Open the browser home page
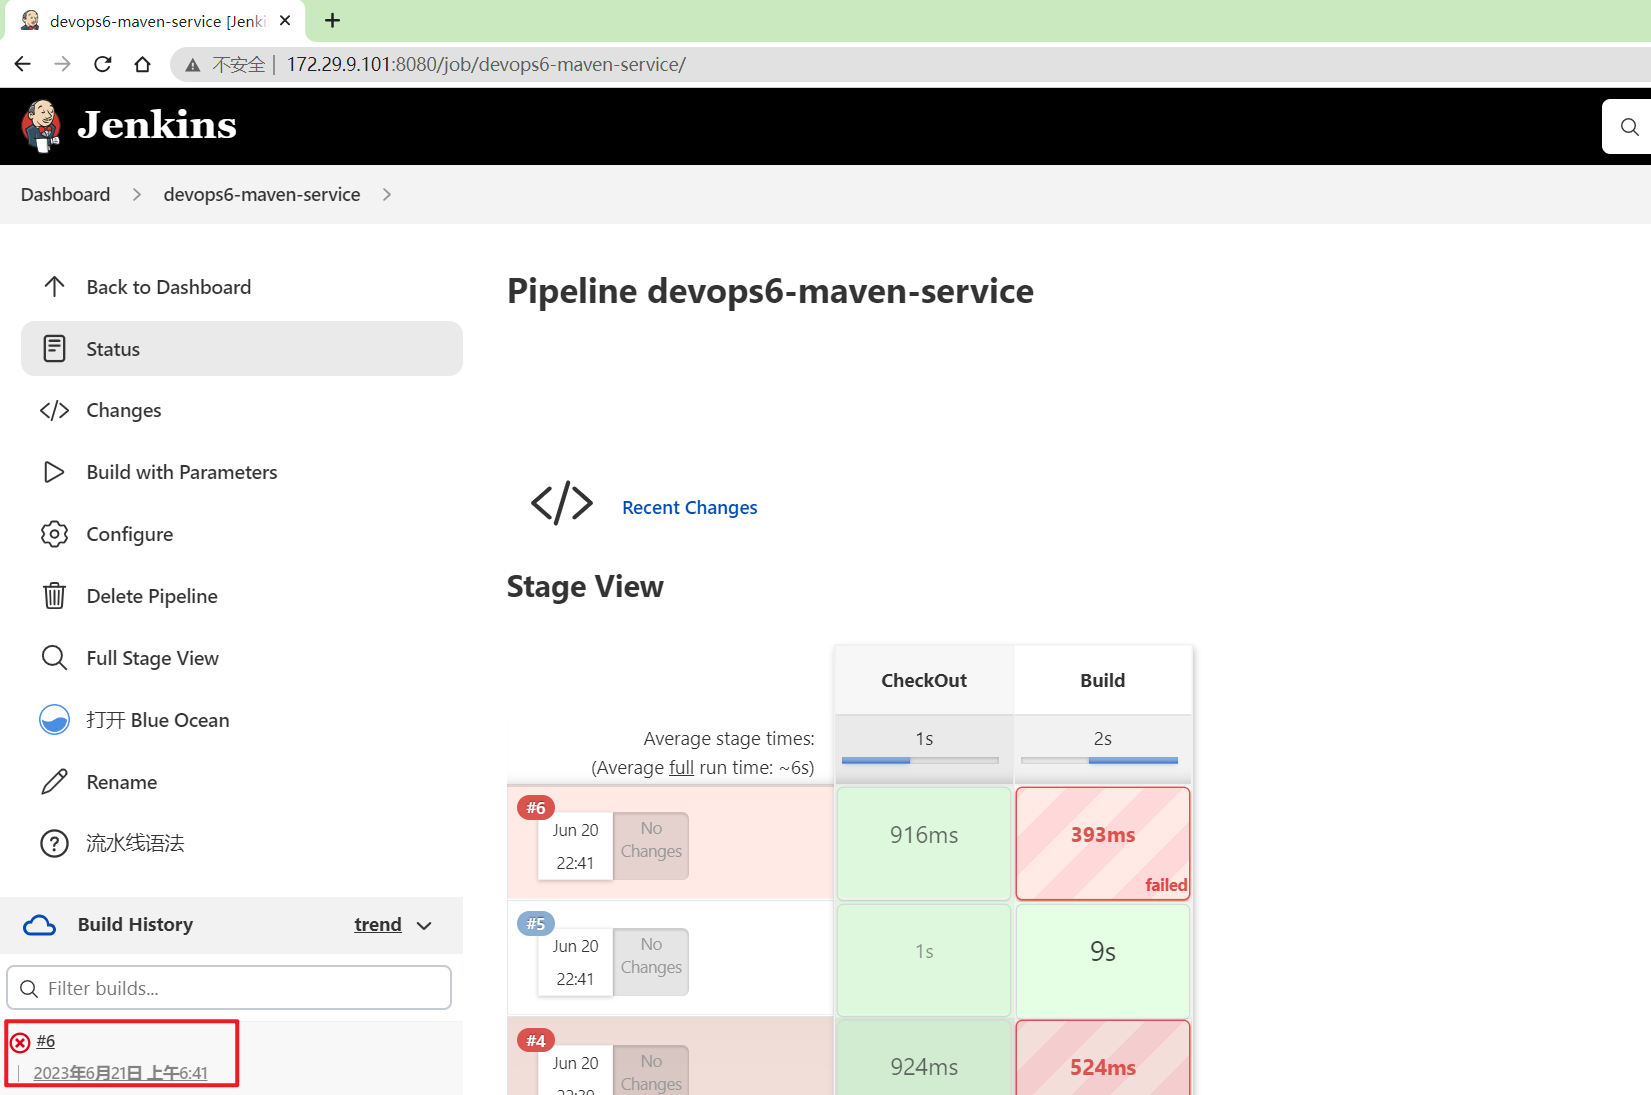This screenshot has width=1651, height=1095. (x=142, y=64)
